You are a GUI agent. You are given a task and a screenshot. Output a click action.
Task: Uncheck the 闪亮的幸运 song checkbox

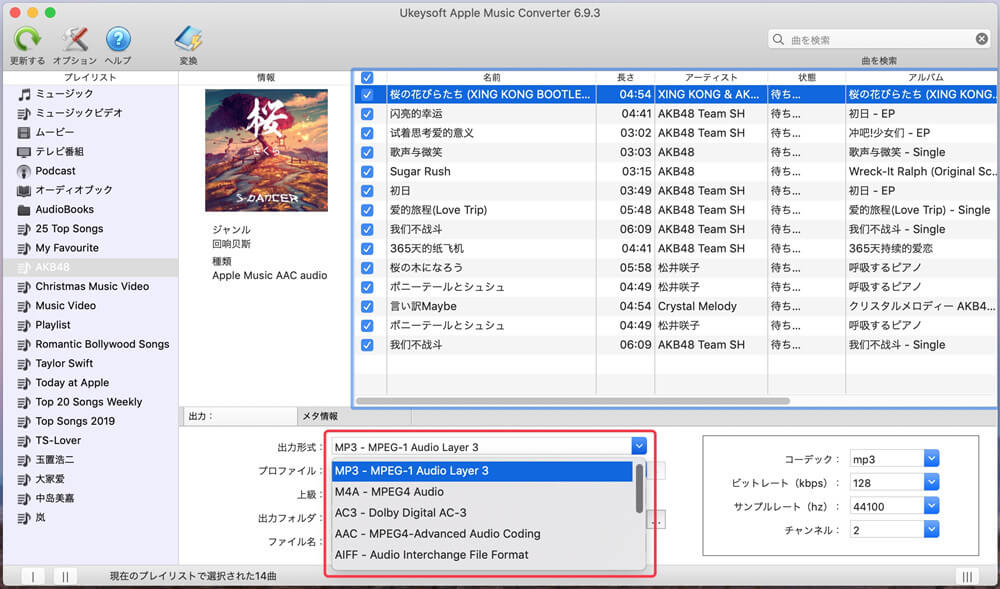coord(367,113)
